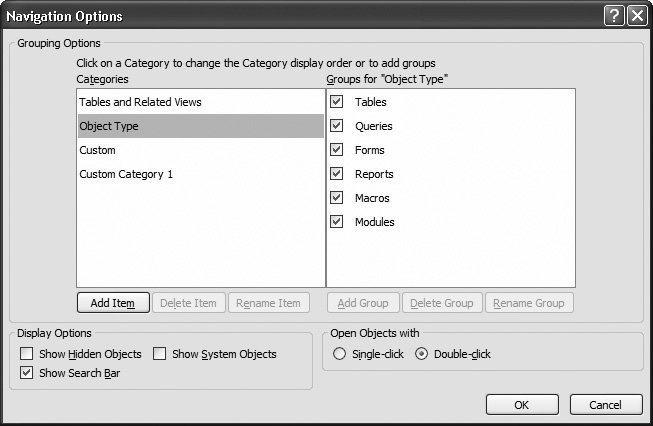Select the Object Type category
The image size is (653, 426).
pos(109,126)
